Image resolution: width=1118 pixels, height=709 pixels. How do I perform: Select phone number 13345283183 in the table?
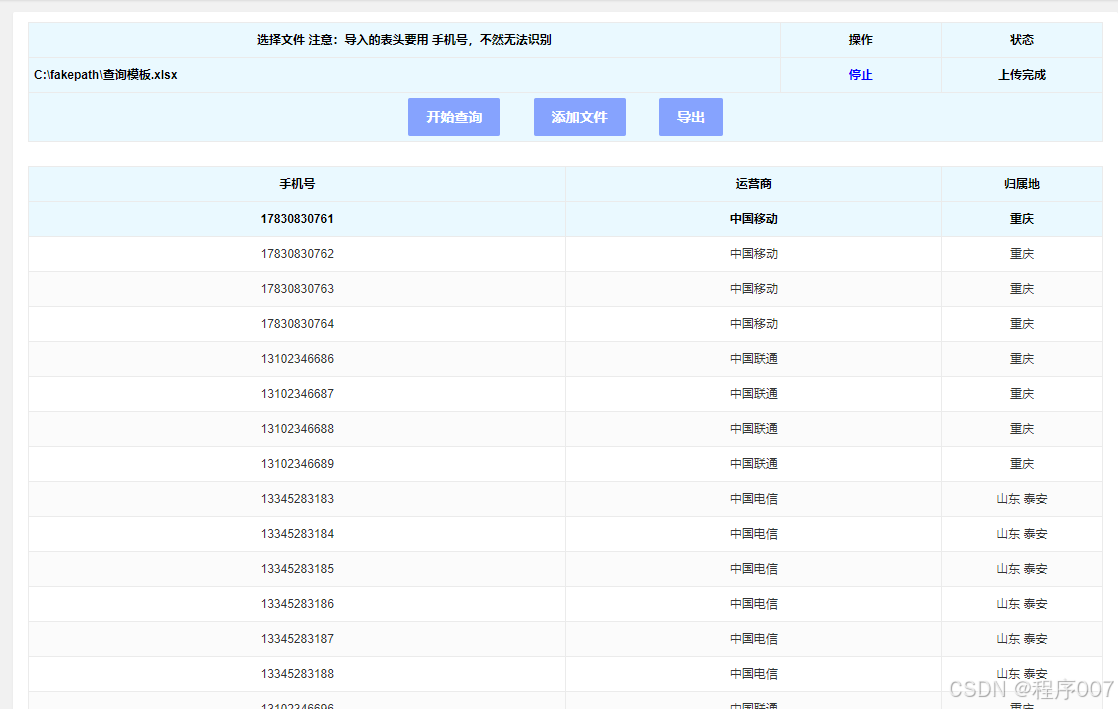297,498
